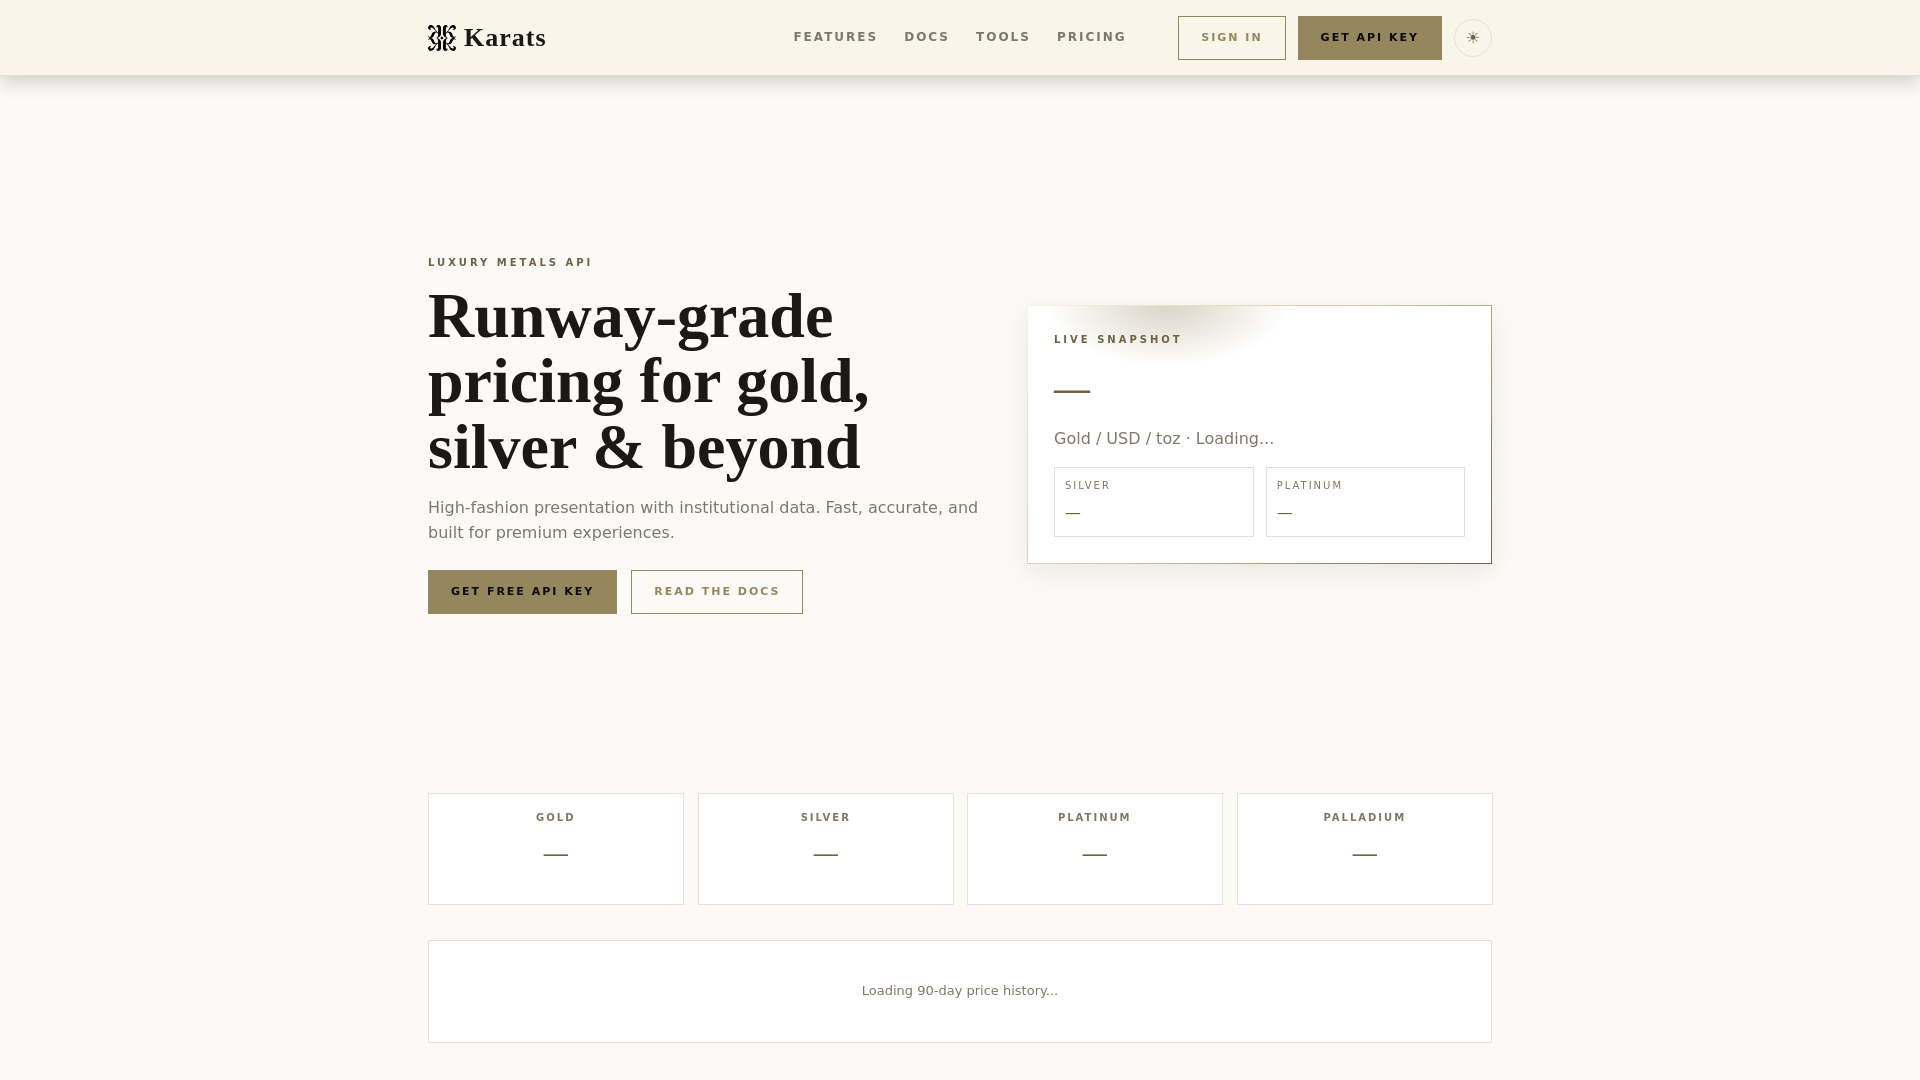Click the 'Runway-grade pricing' headline

click(x=649, y=381)
